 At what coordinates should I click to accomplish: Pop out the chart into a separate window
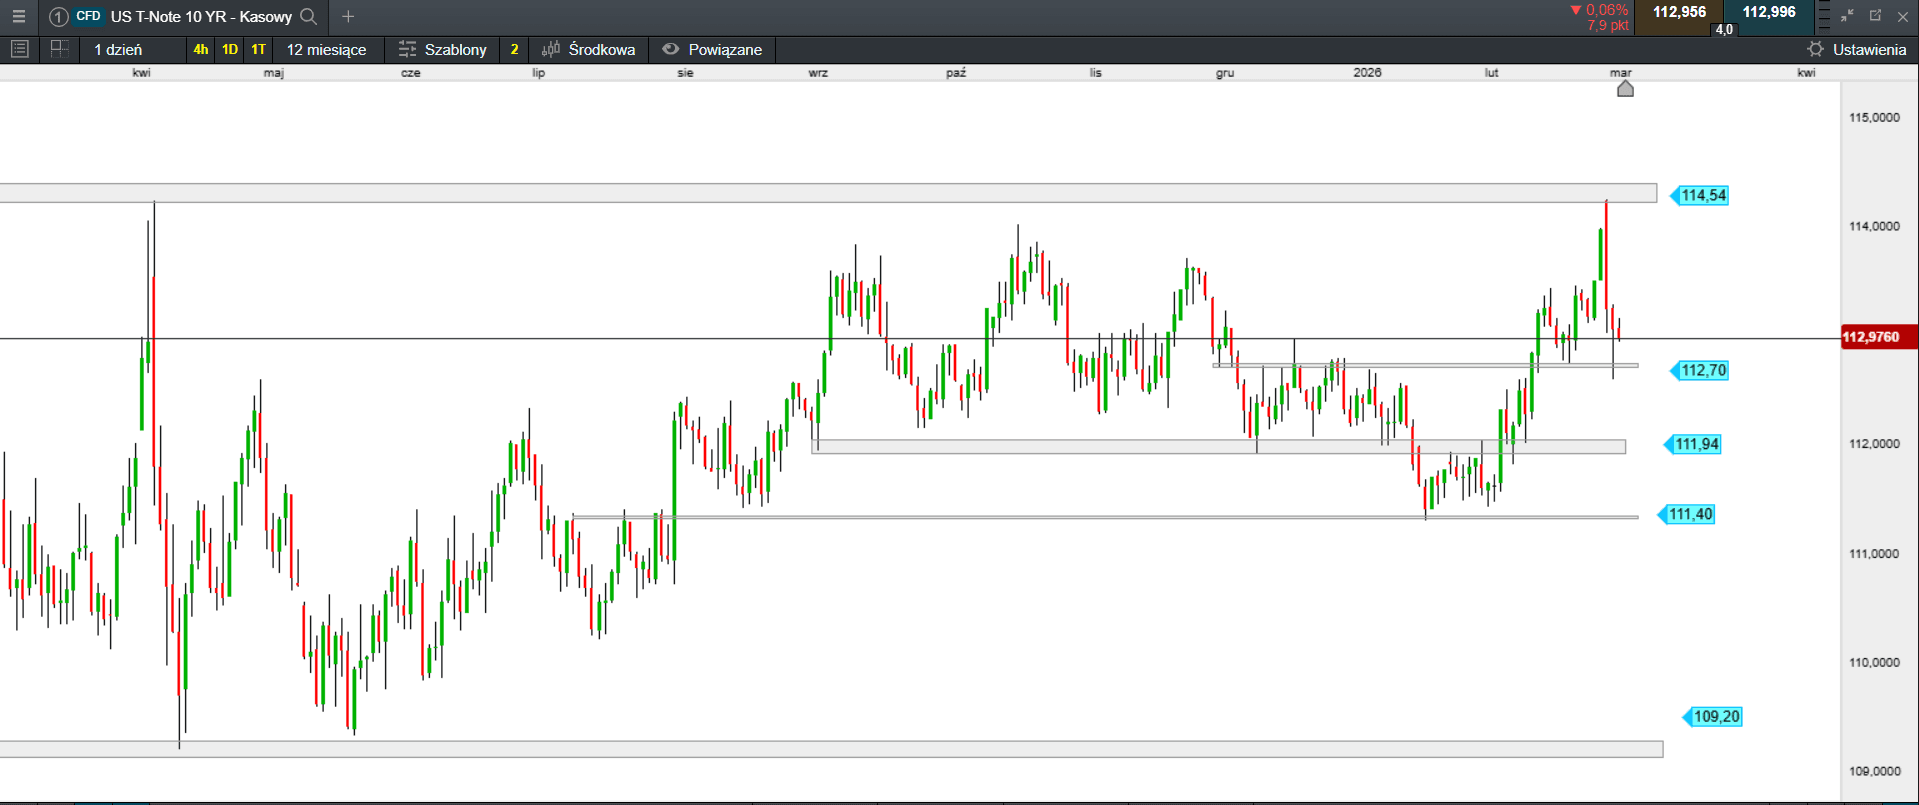(x=1875, y=15)
